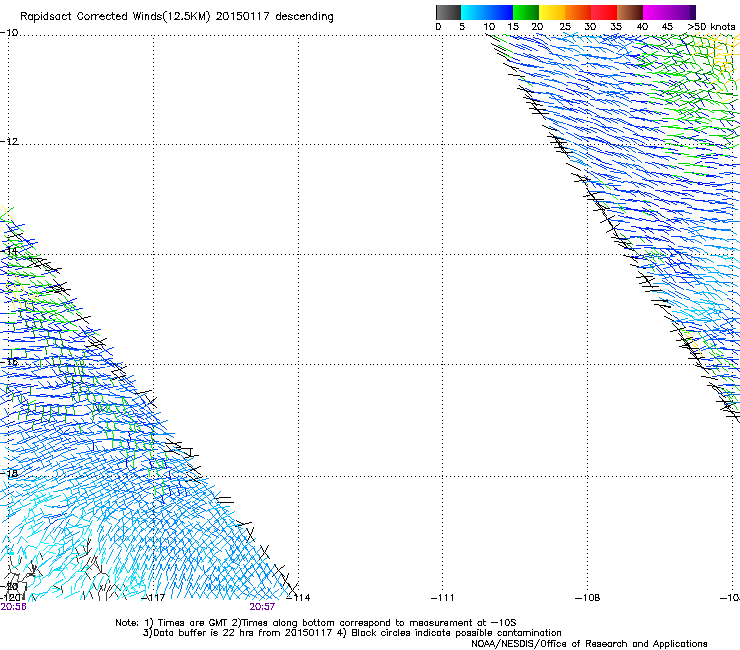Screen dimensions: 740x650
Task: Click the NOAA/NESDIS office credit text
Action: tap(589, 644)
